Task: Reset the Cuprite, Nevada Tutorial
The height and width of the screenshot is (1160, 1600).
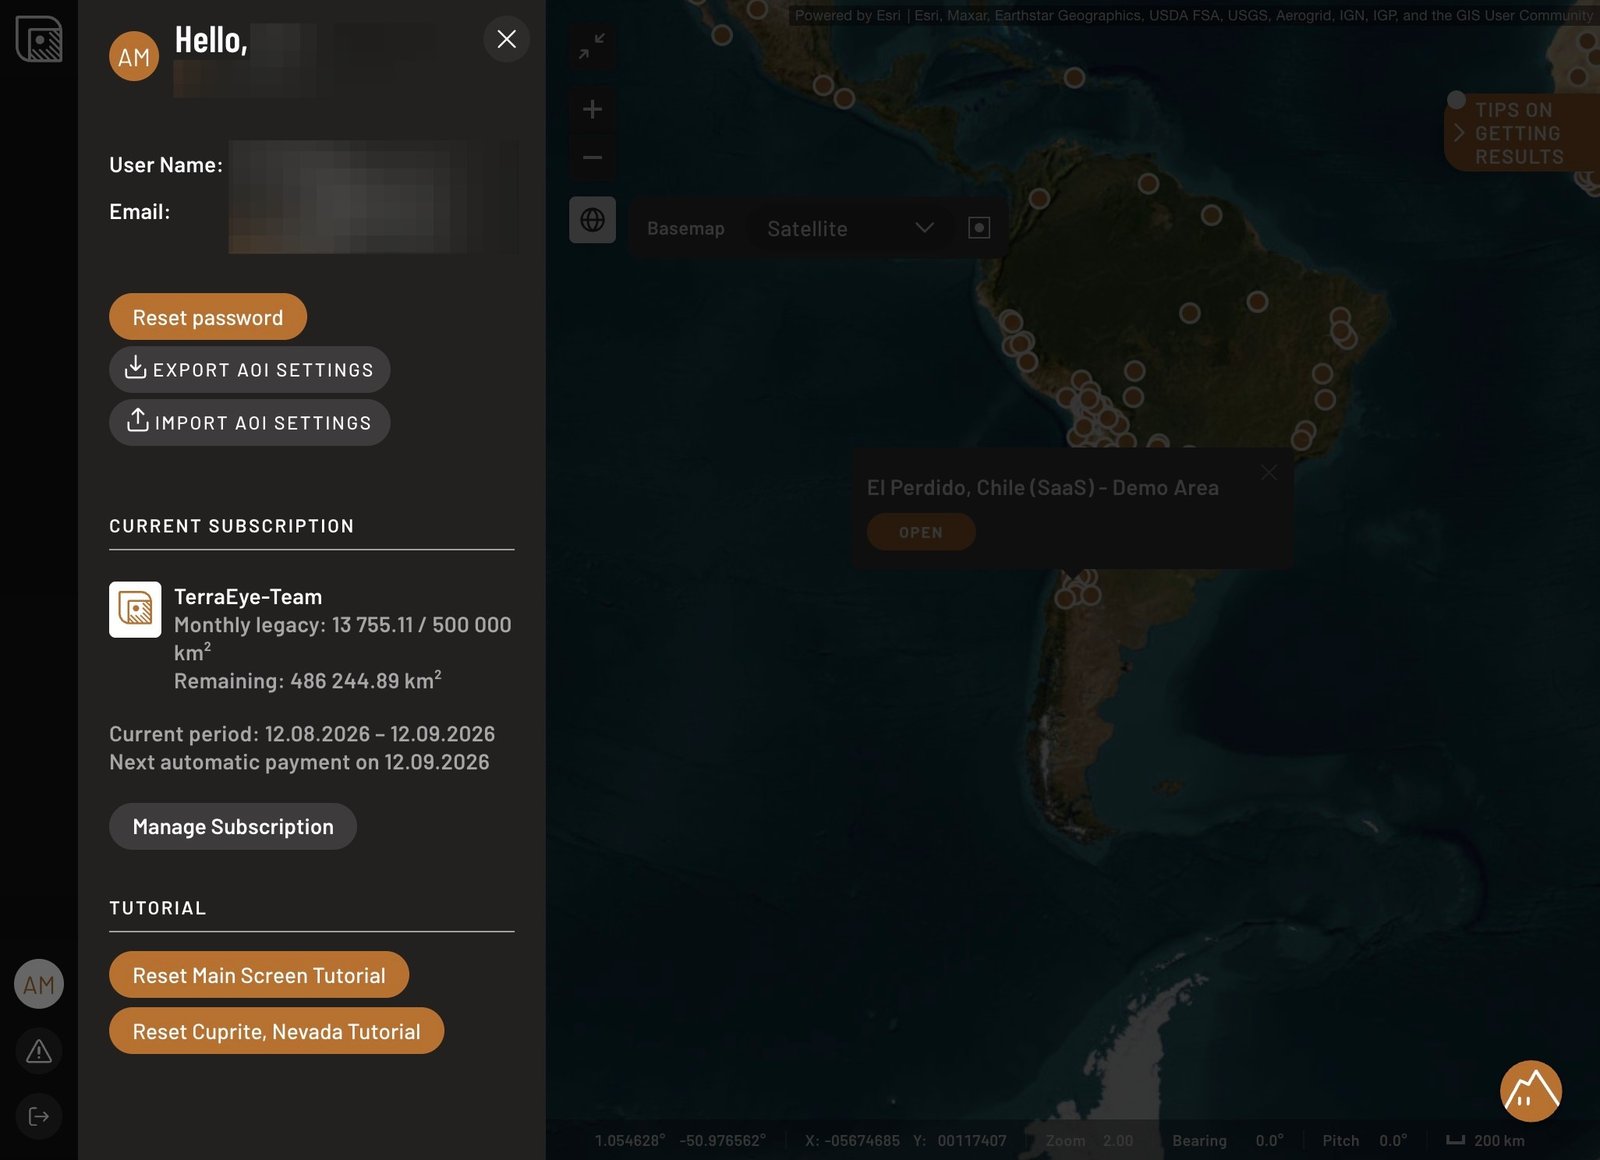Action: 276,1031
